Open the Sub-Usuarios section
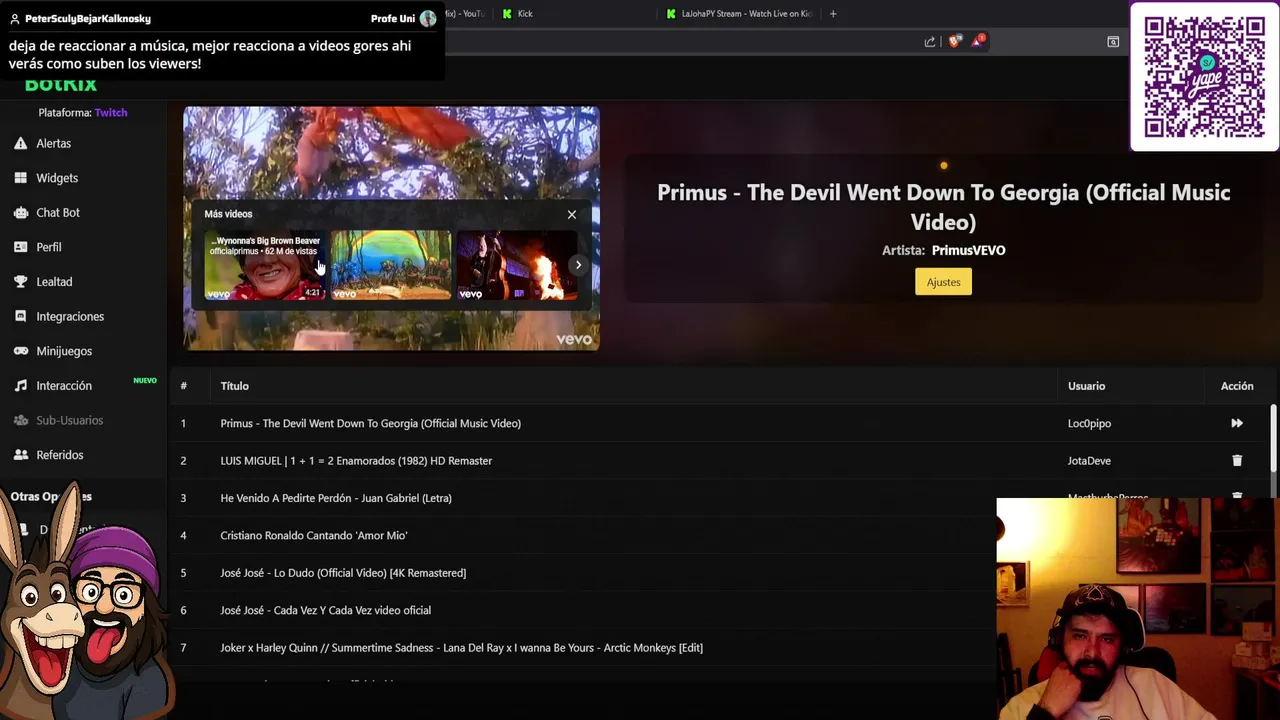 69,420
